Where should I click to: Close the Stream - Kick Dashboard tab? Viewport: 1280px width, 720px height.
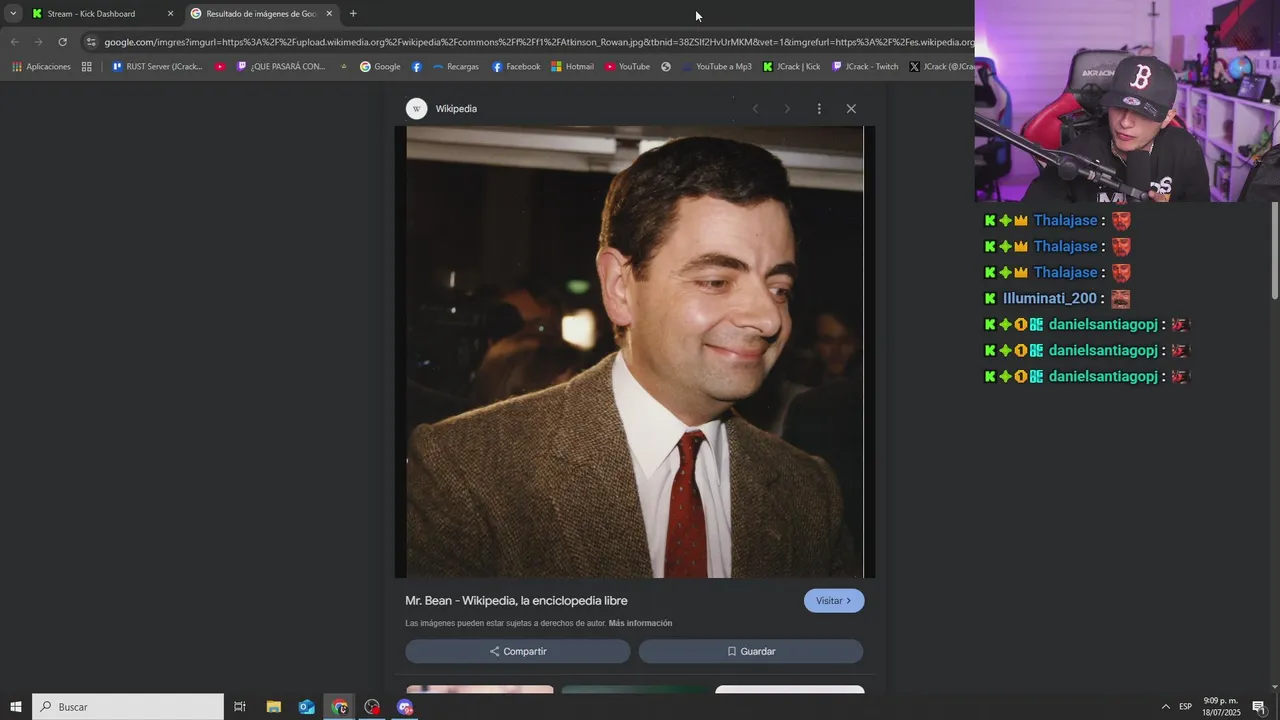coord(170,14)
